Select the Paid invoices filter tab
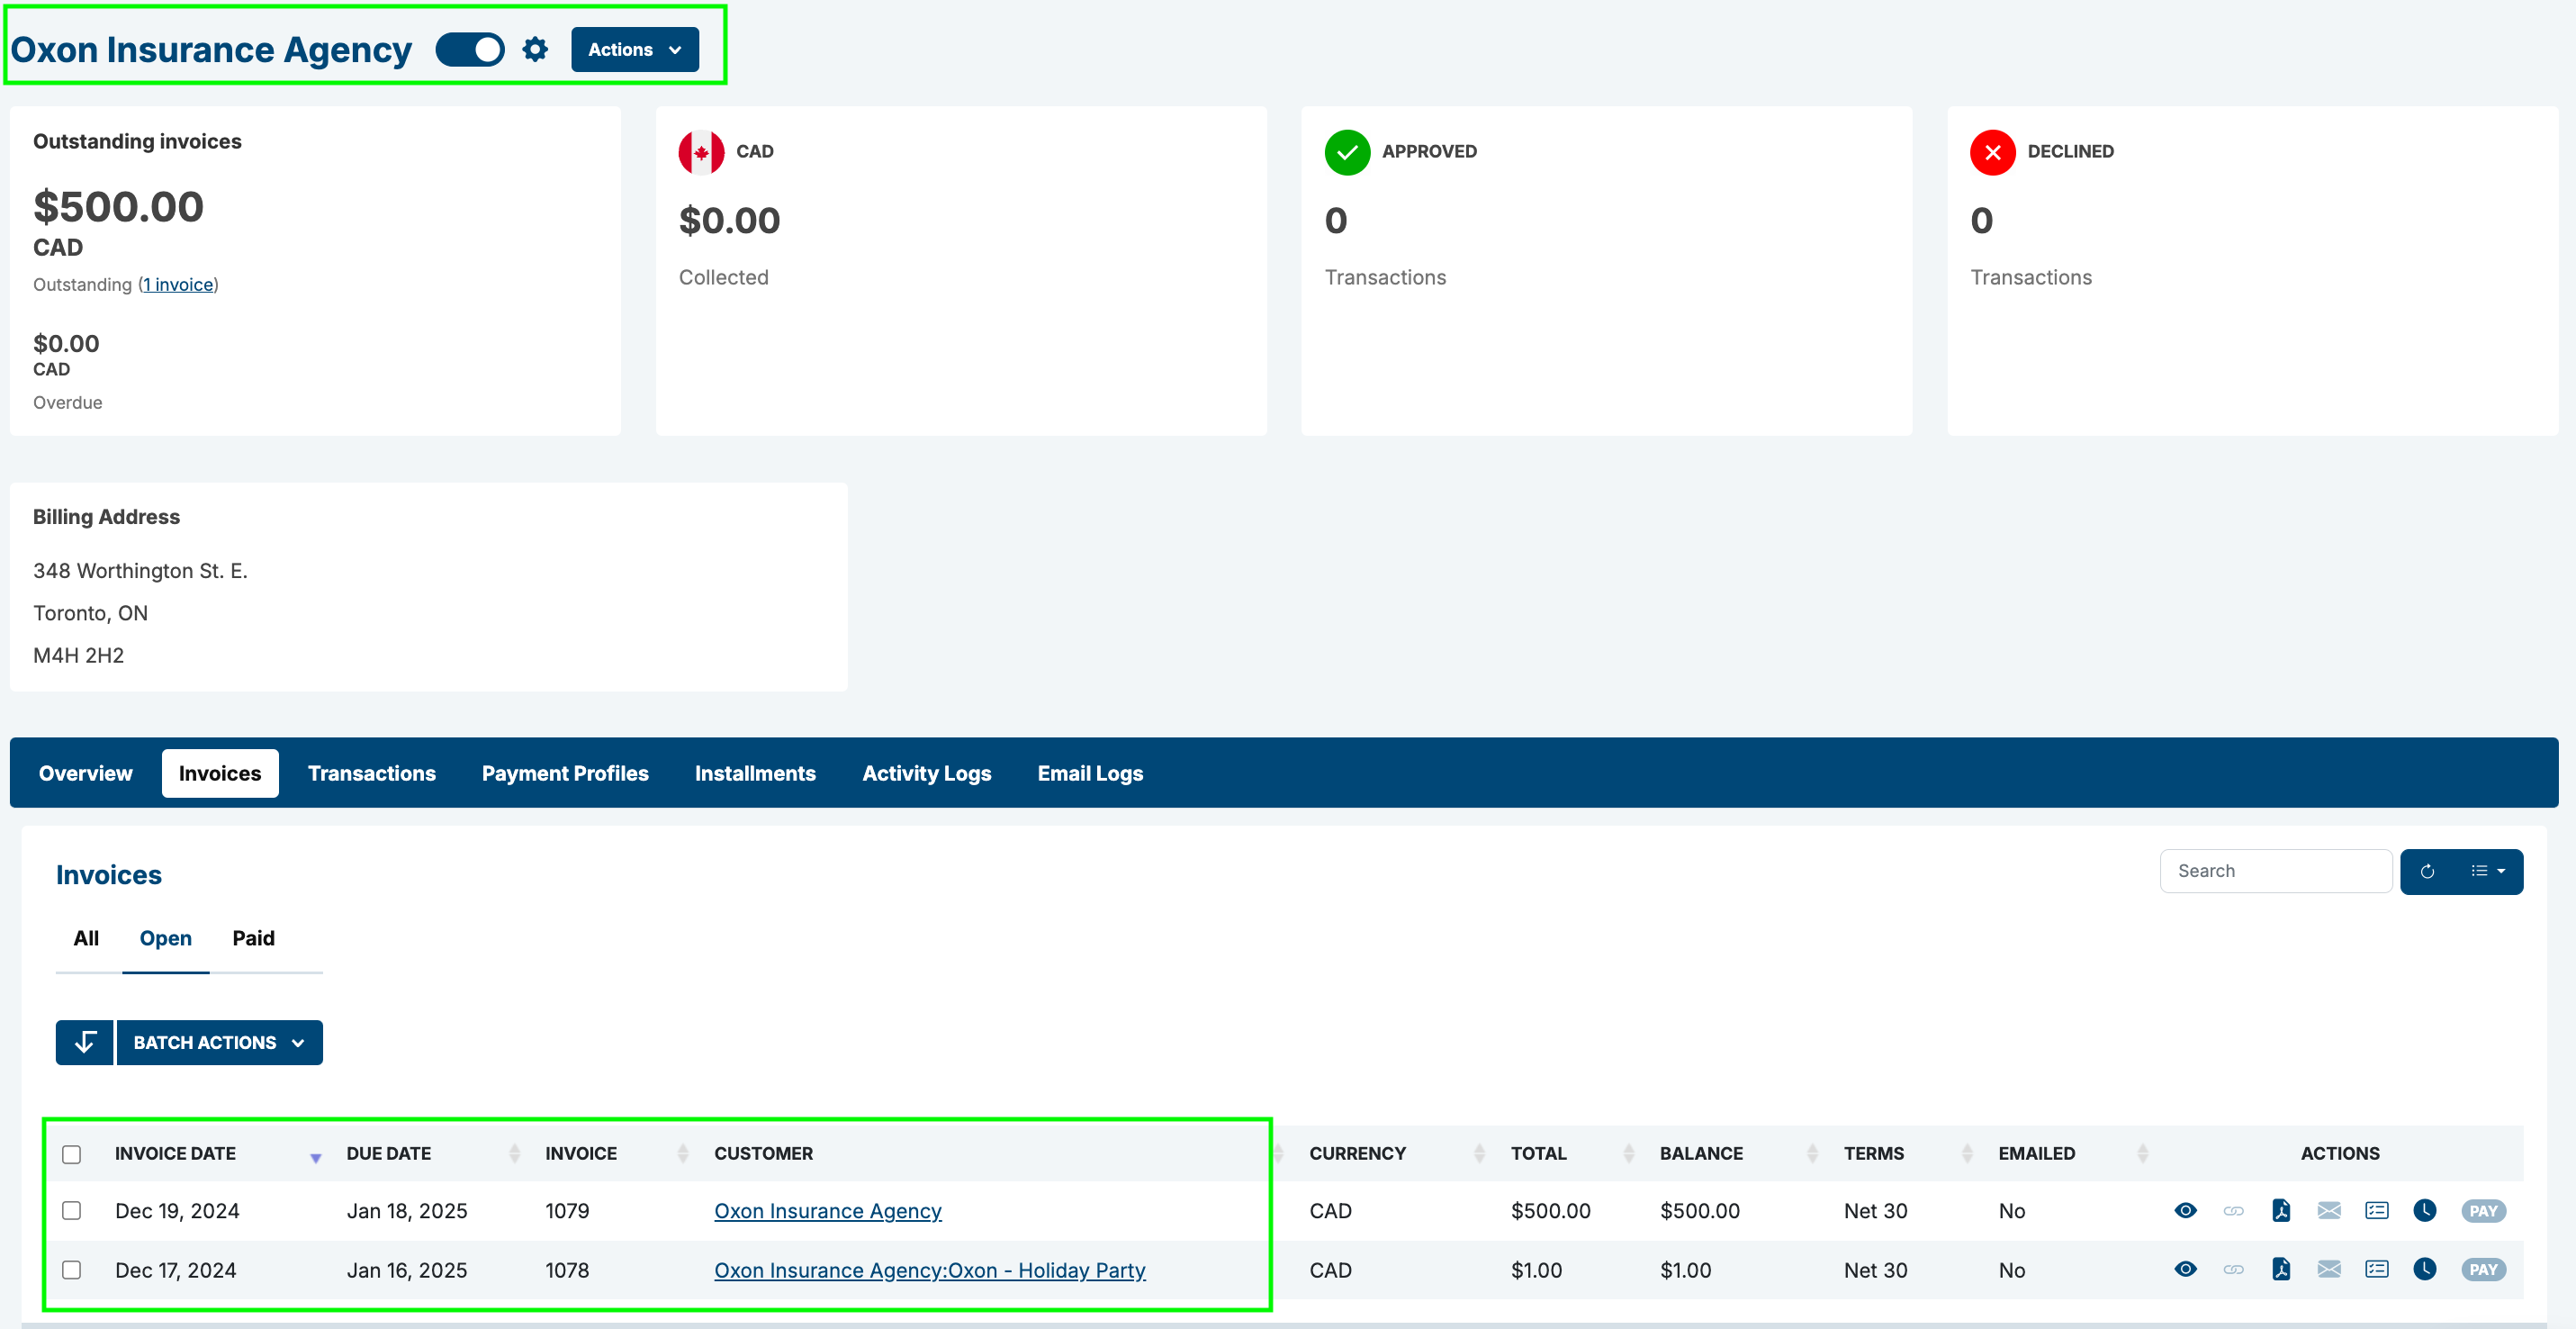 point(253,938)
